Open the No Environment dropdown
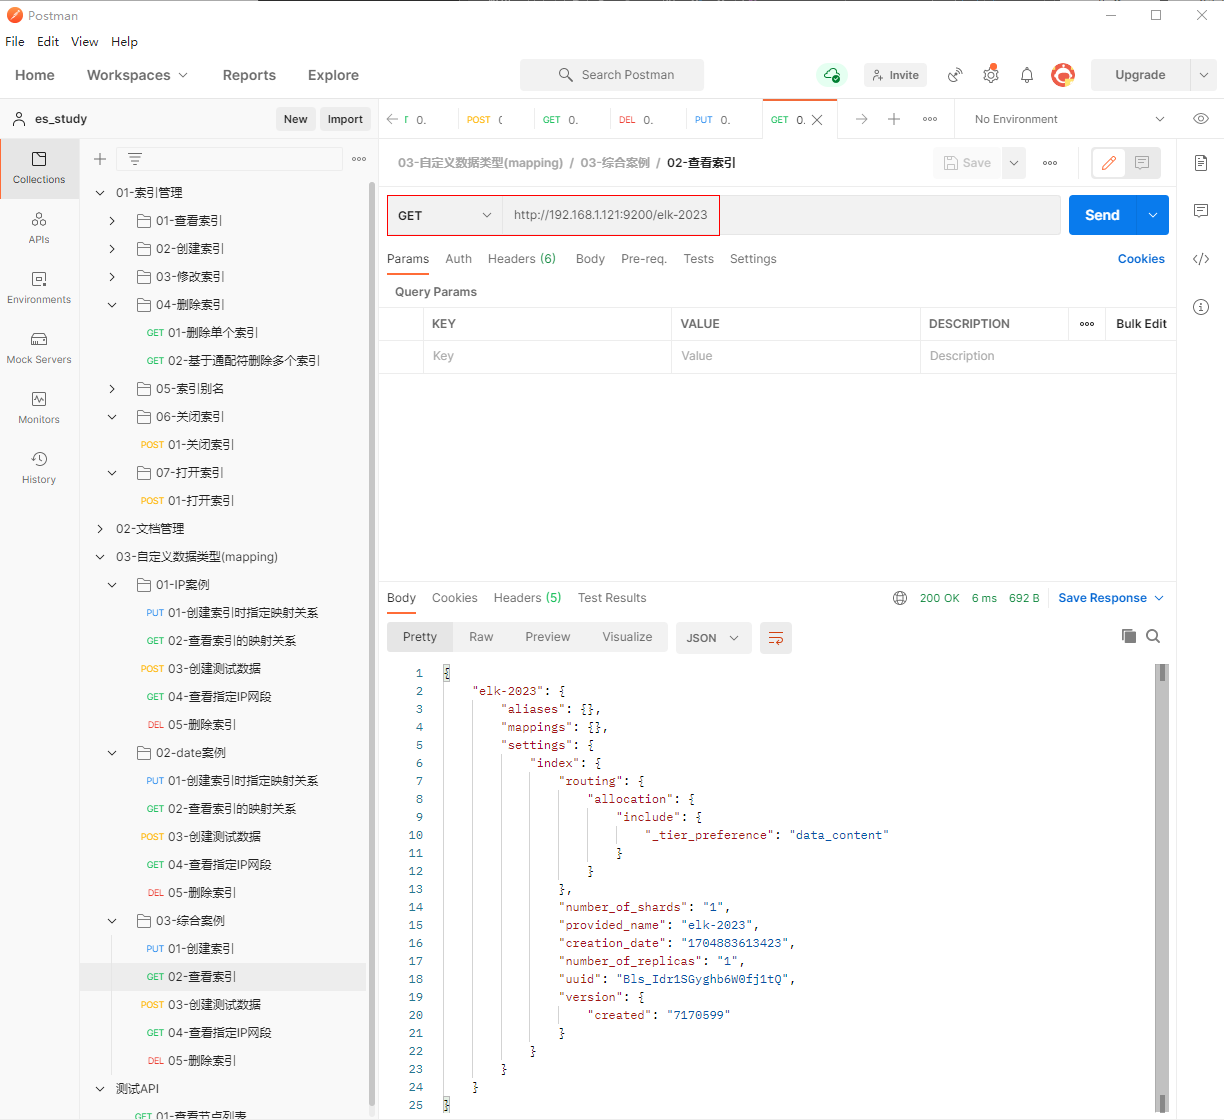Viewport: 1224px width, 1120px height. (1069, 119)
